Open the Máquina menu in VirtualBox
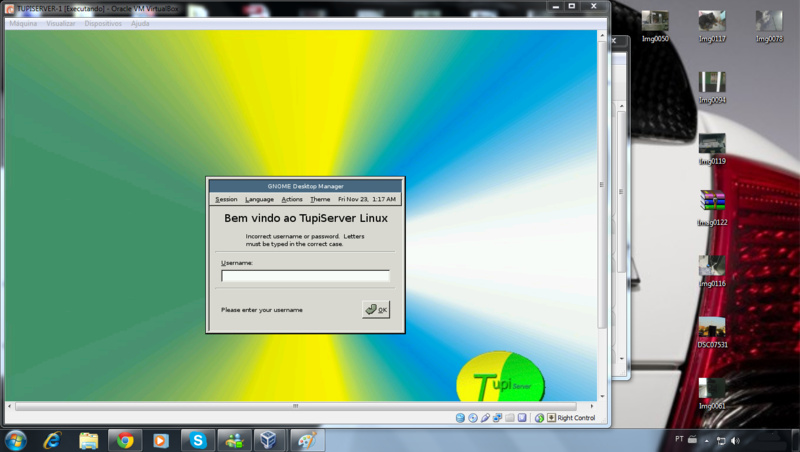This screenshot has height=452, width=800. tap(23, 23)
